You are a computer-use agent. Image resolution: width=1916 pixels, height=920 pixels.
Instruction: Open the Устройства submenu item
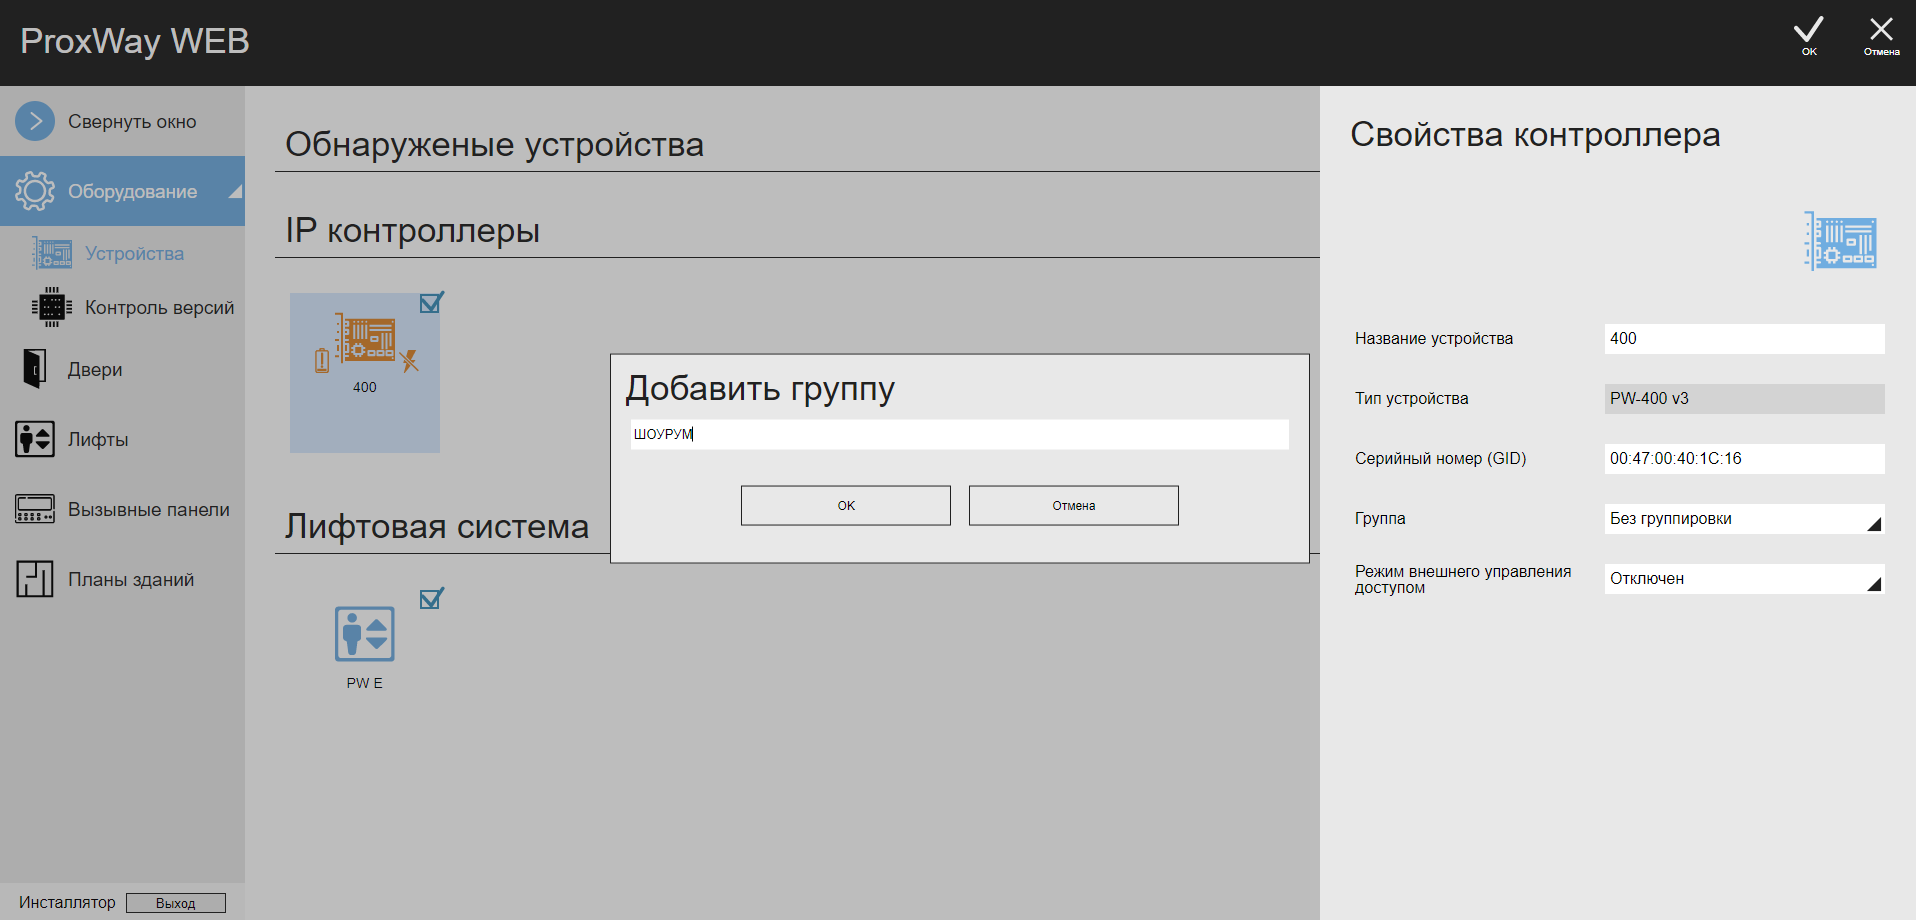click(134, 253)
